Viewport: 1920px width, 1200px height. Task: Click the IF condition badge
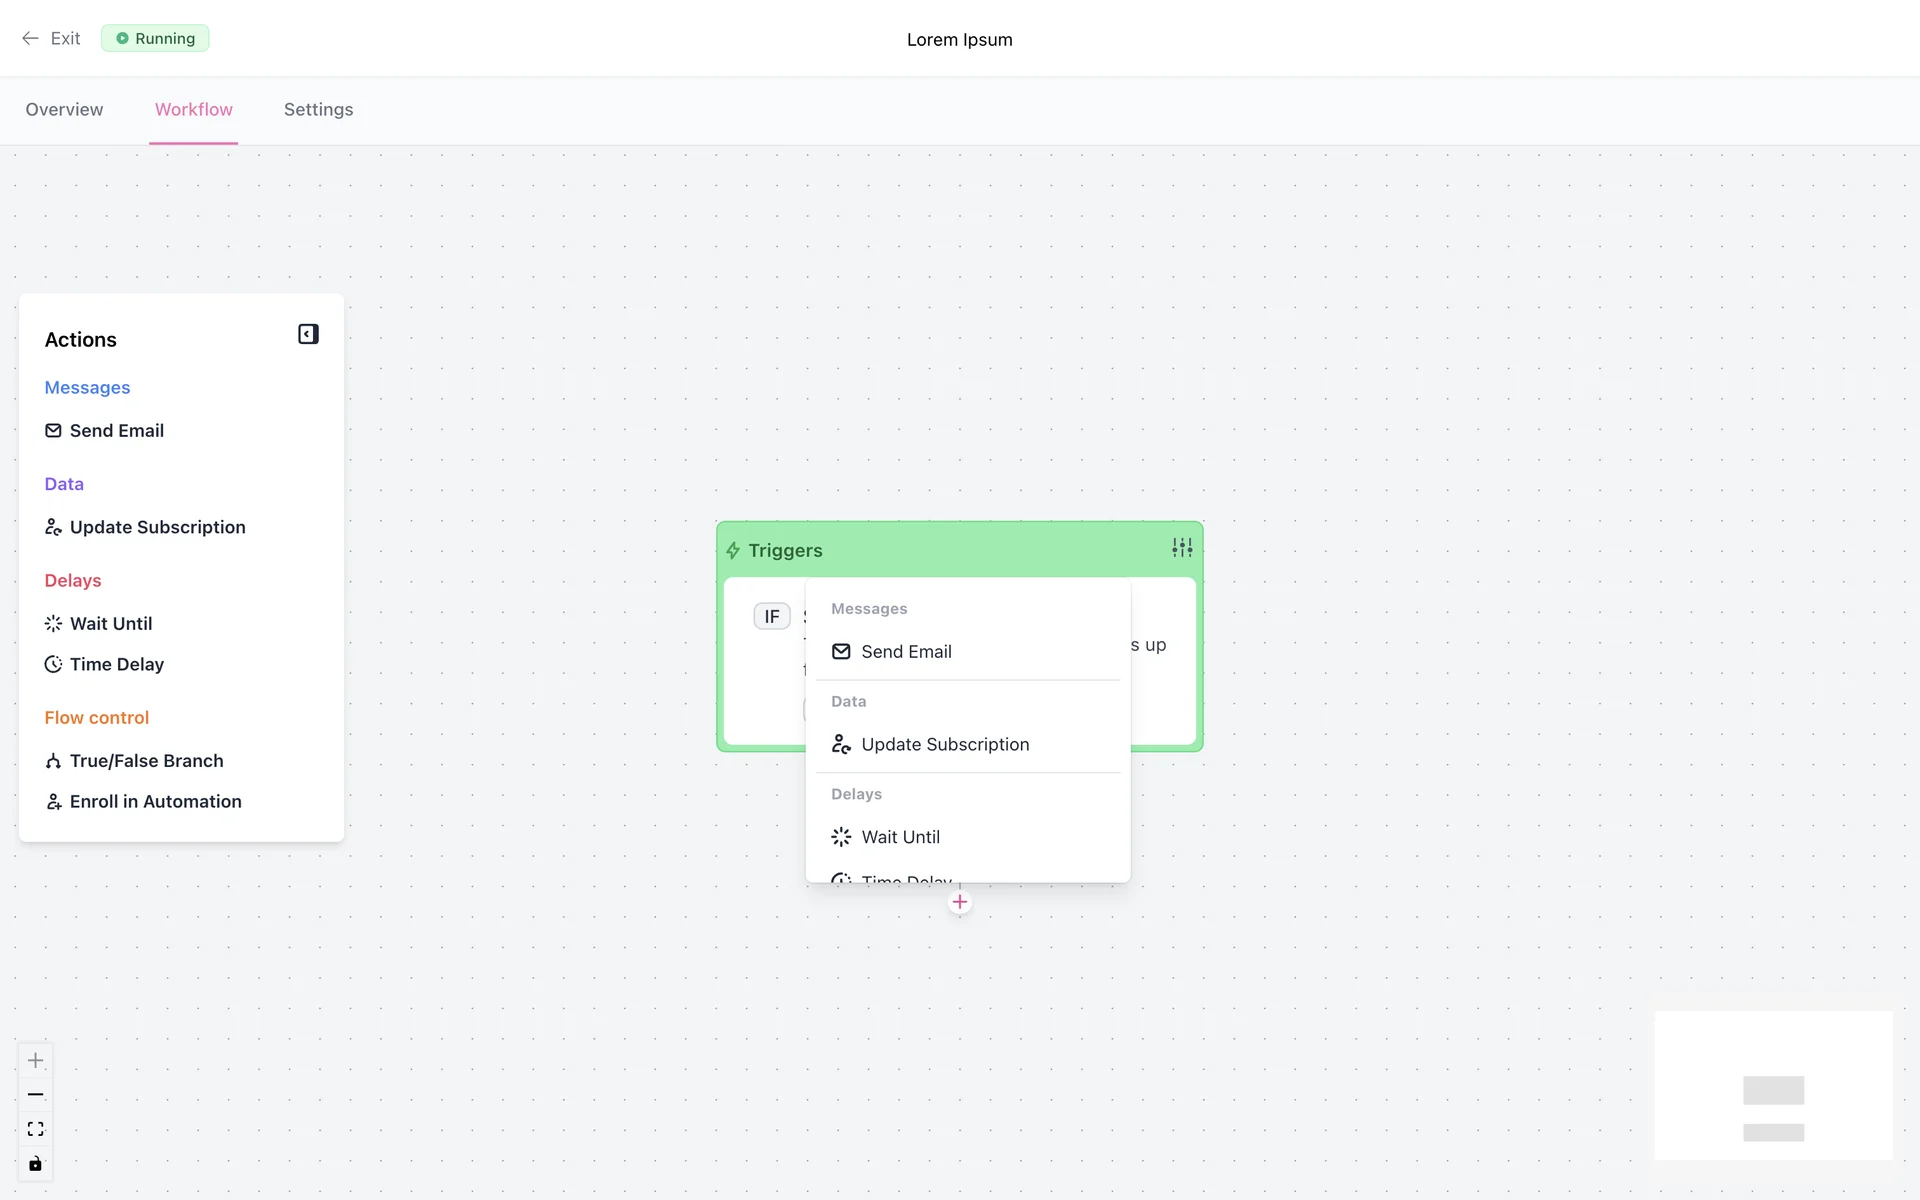771,617
